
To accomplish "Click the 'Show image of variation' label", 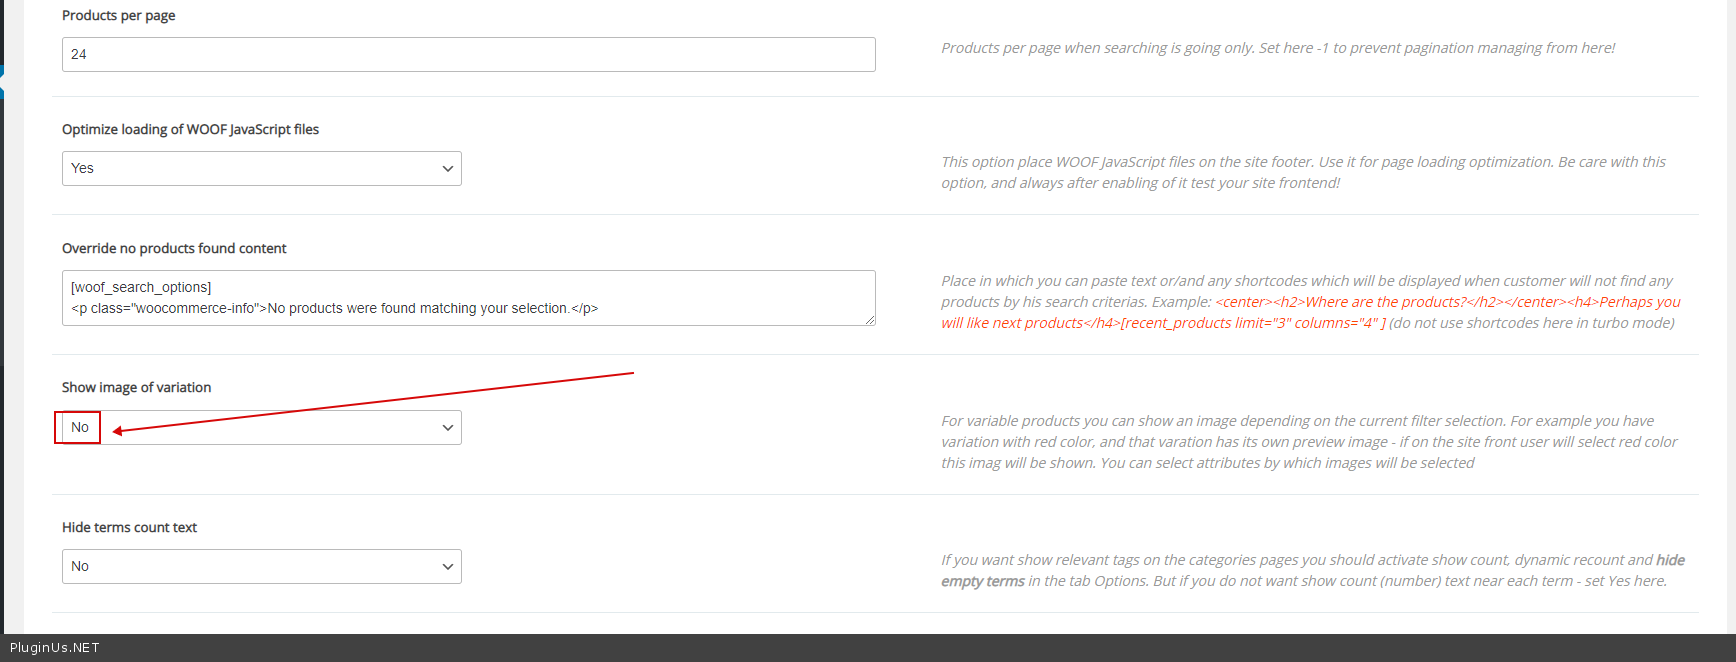I will tap(136, 388).
